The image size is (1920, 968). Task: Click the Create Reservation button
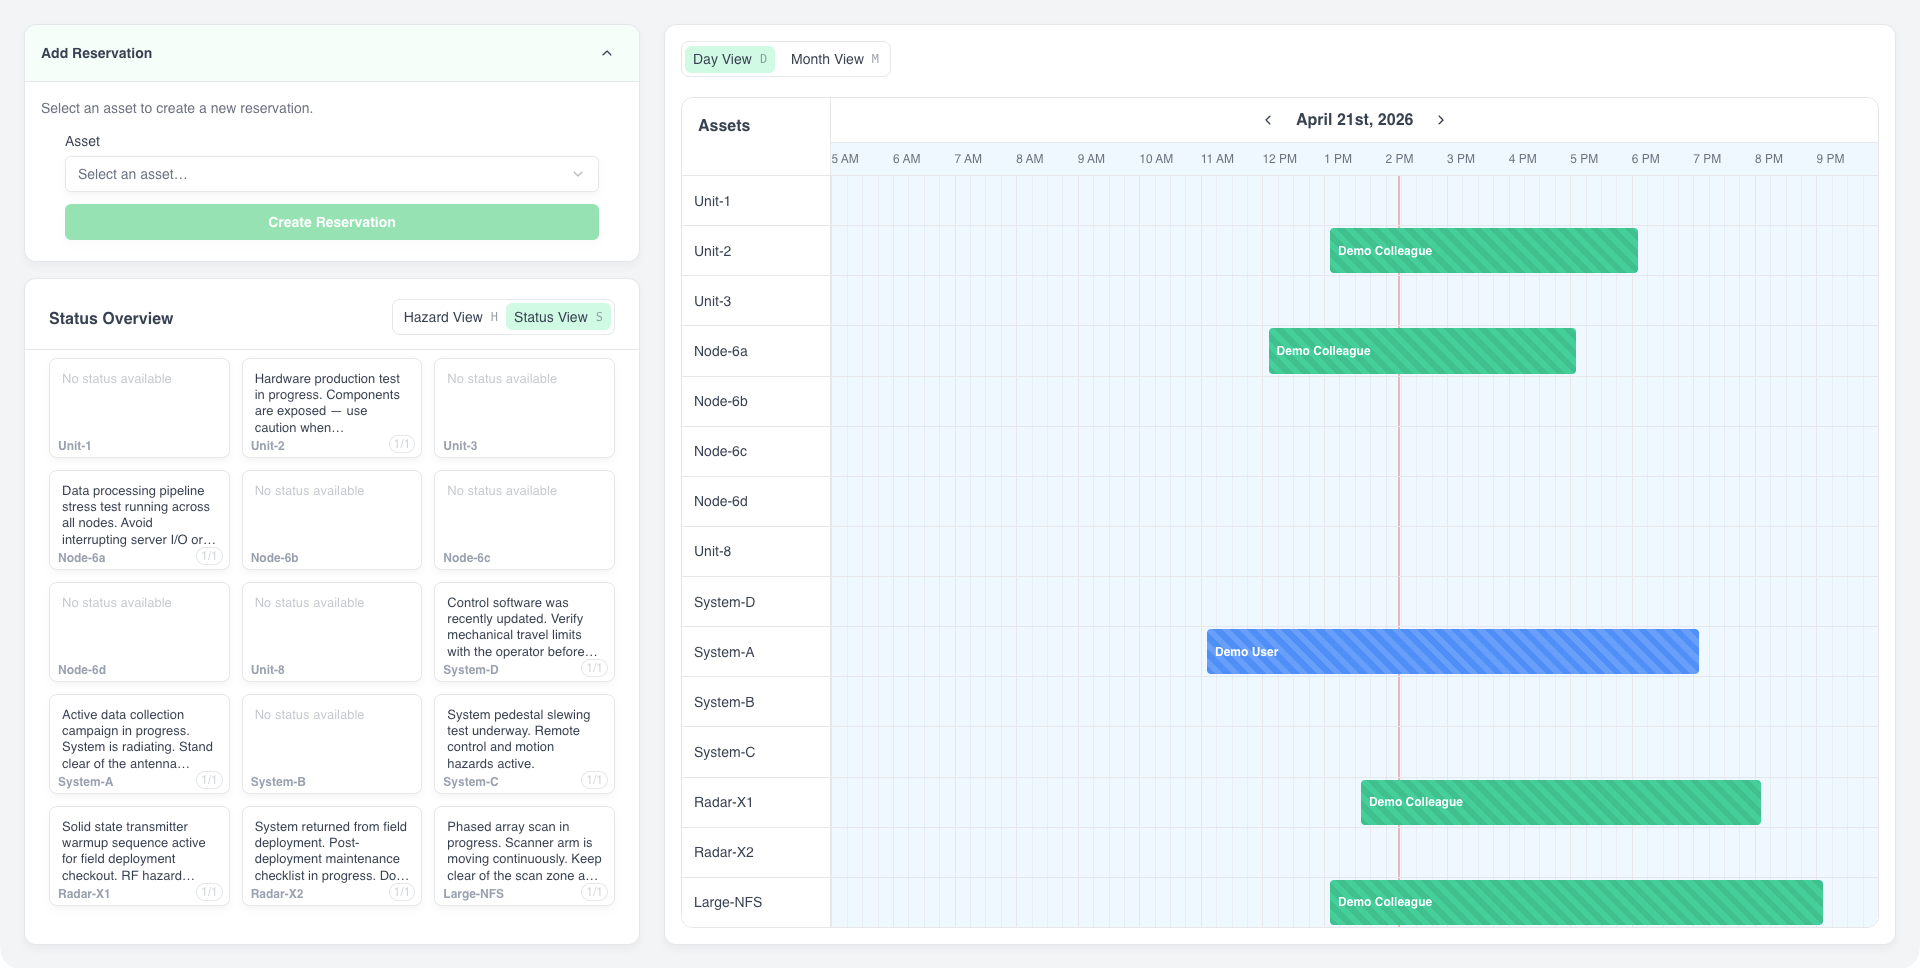click(x=332, y=222)
